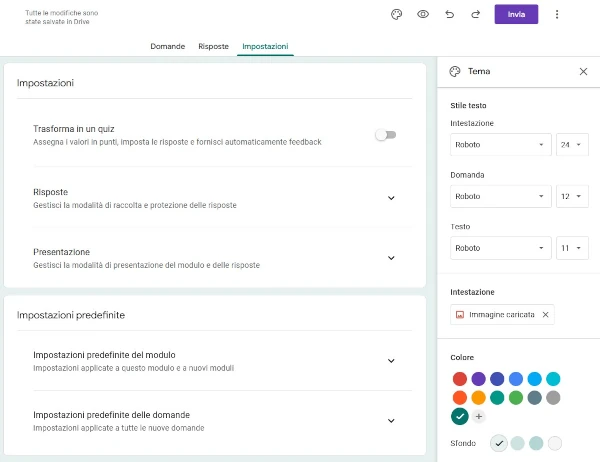The height and width of the screenshot is (462, 600).
Task: Open the three-dot more options menu
Action: [557, 15]
